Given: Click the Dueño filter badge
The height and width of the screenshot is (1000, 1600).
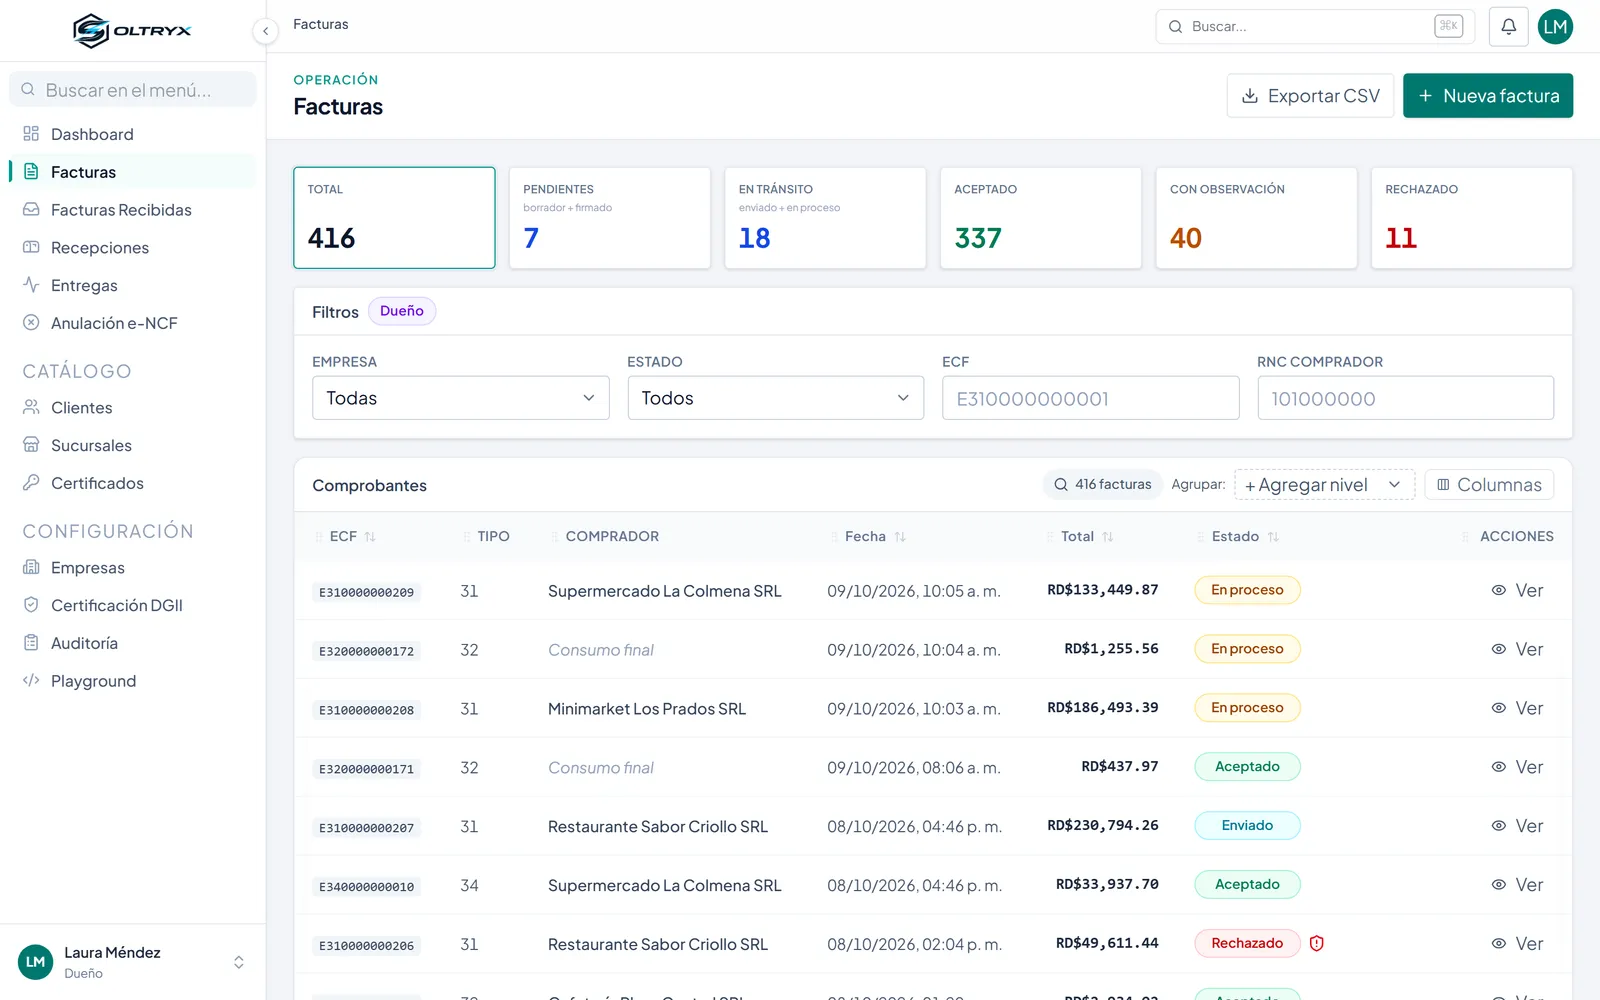Looking at the screenshot, I should 402,311.
